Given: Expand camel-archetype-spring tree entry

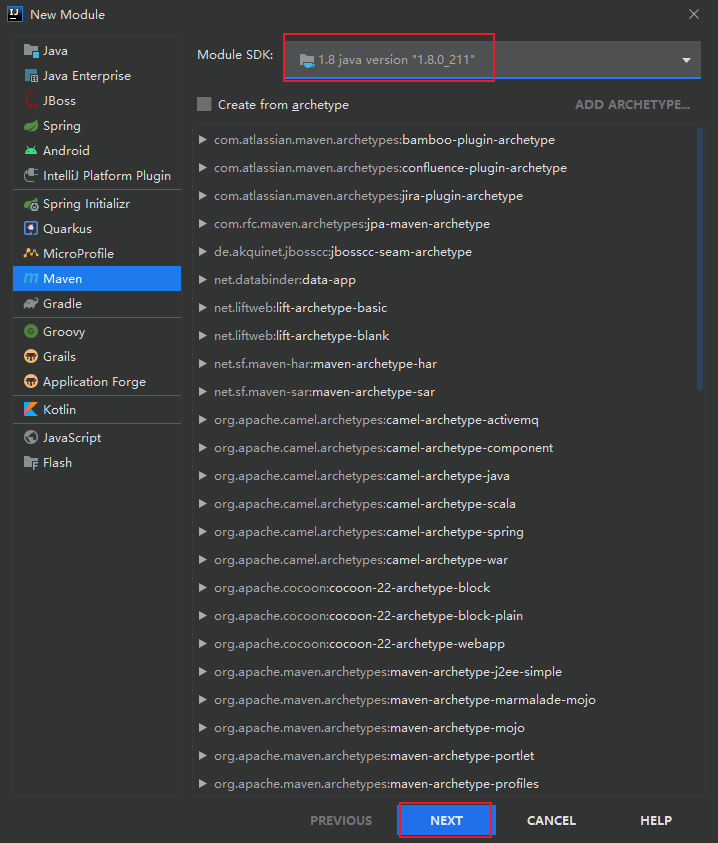Looking at the screenshot, I should click(x=203, y=532).
